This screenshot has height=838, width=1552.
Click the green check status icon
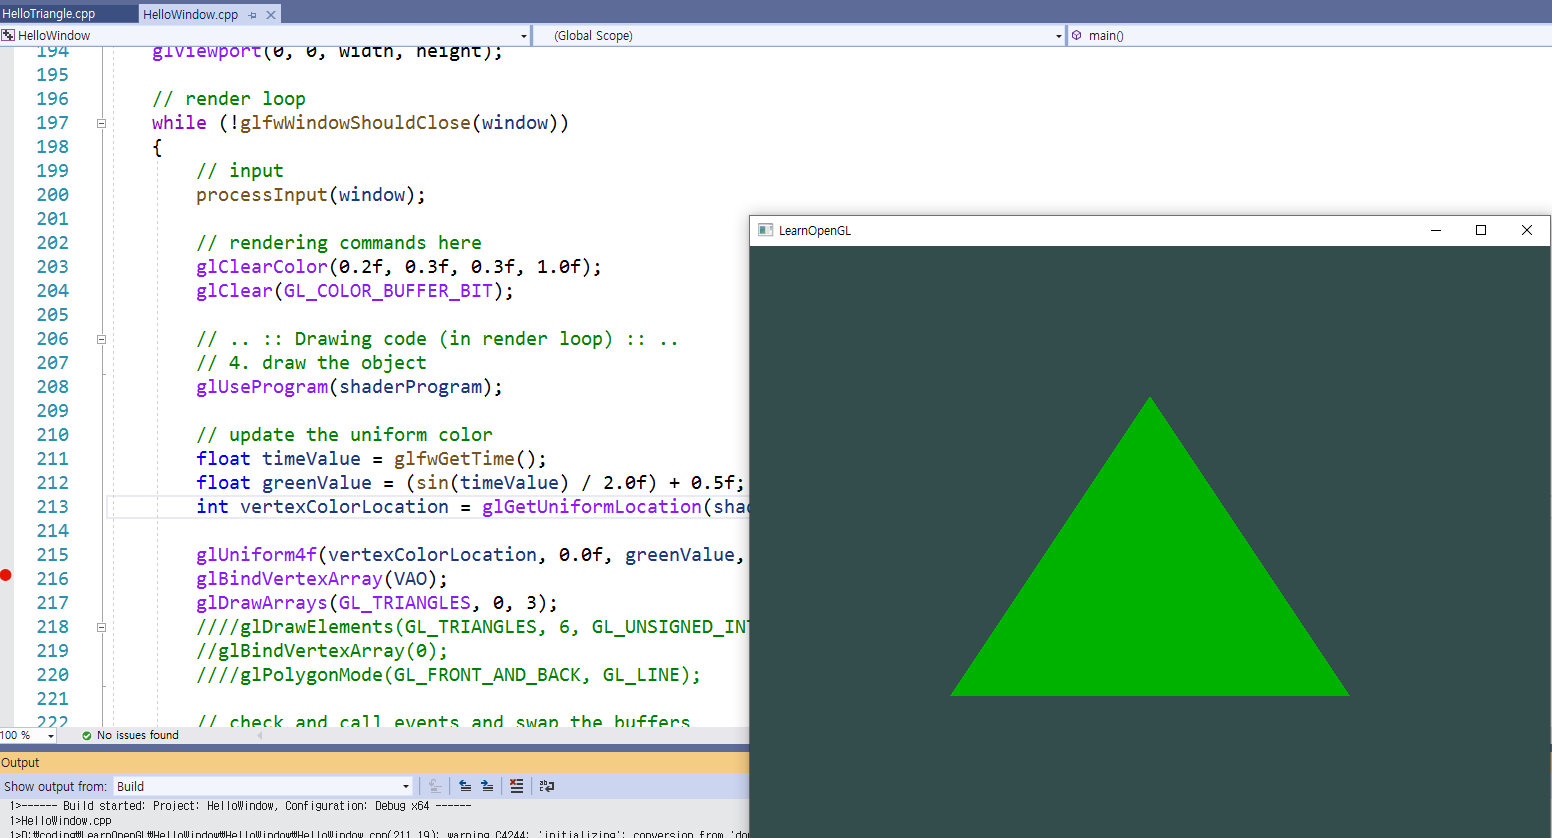[x=87, y=735]
